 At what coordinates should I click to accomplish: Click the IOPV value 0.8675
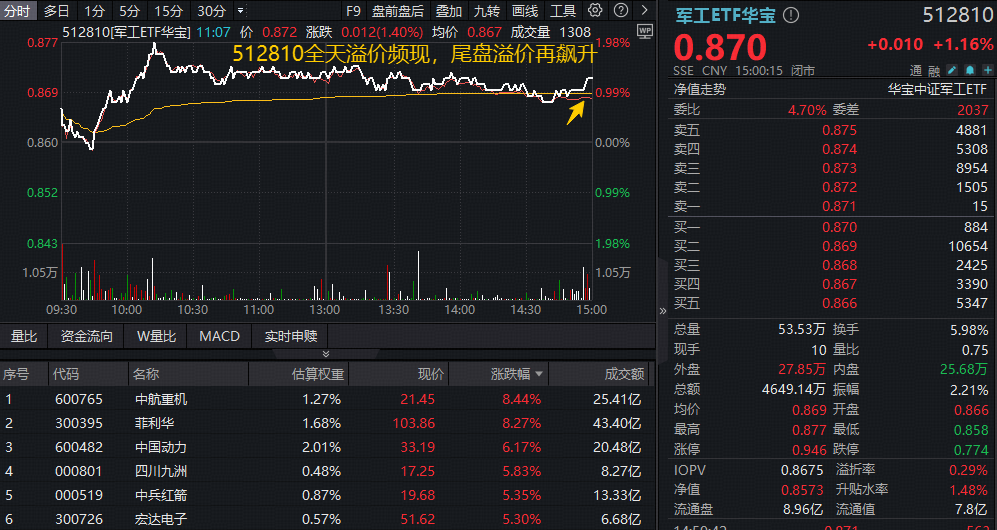[804, 470]
